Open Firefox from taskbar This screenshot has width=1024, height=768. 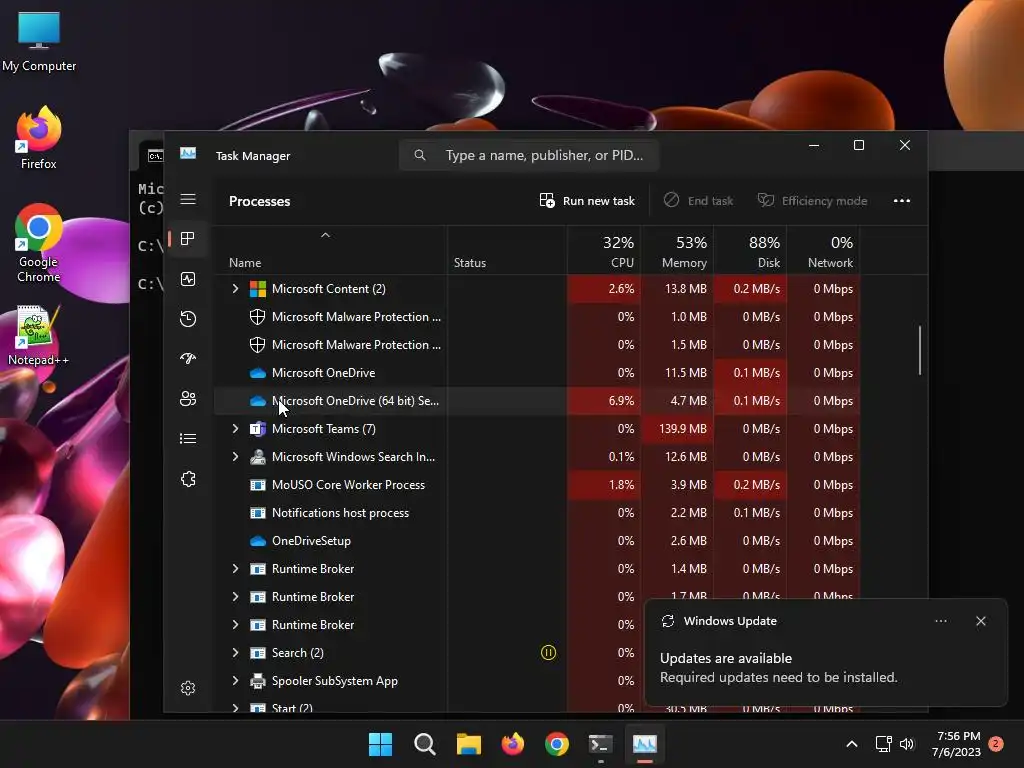[x=513, y=744]
